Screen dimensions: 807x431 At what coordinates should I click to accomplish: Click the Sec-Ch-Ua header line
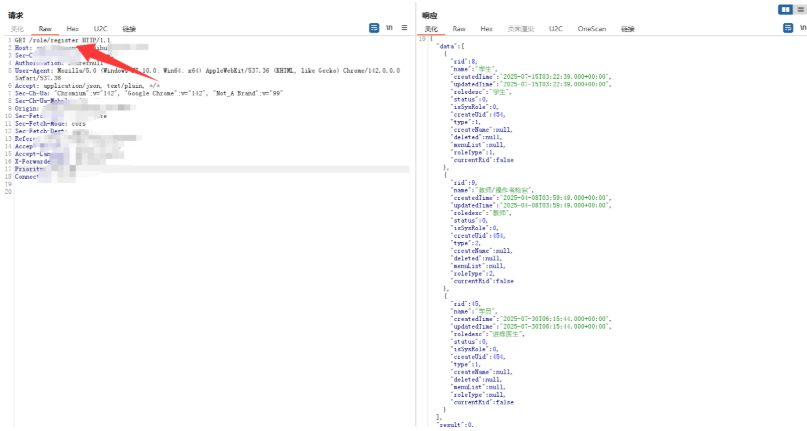(x=149, y=93)
